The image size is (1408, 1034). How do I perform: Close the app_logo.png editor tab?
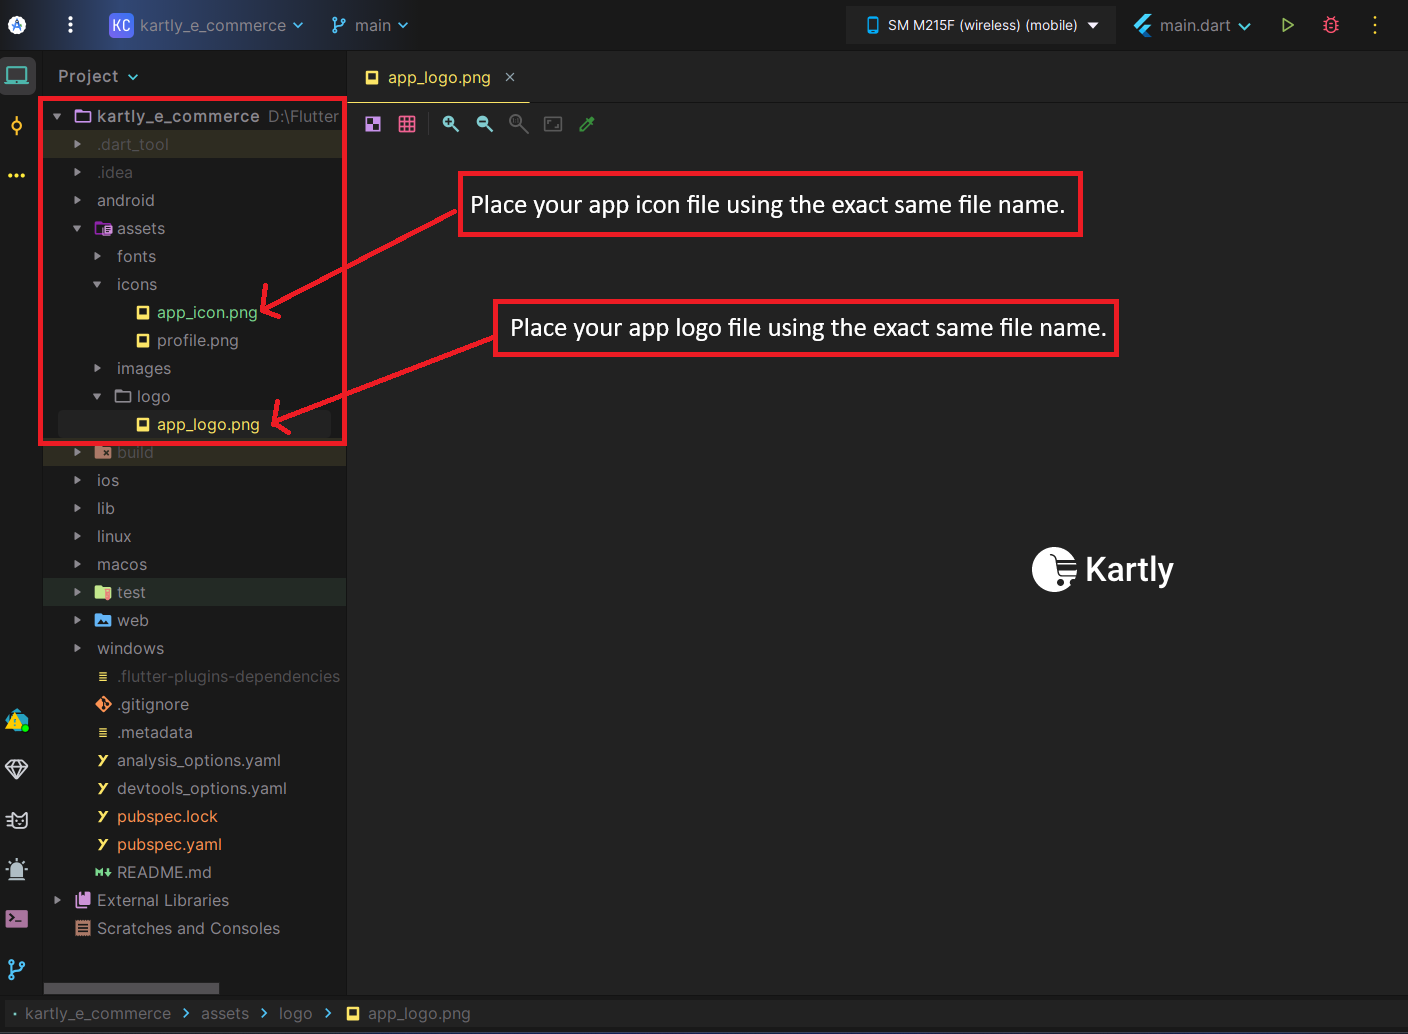tap(510, 77)
